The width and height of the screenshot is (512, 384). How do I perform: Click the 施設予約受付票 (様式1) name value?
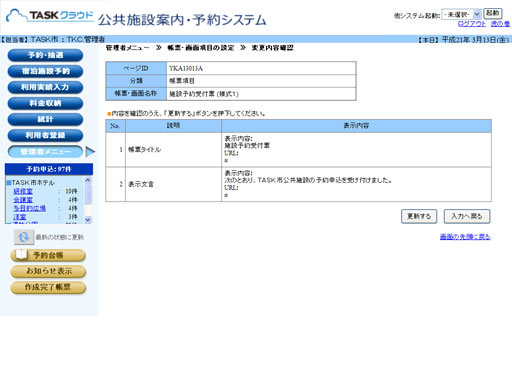204,94
